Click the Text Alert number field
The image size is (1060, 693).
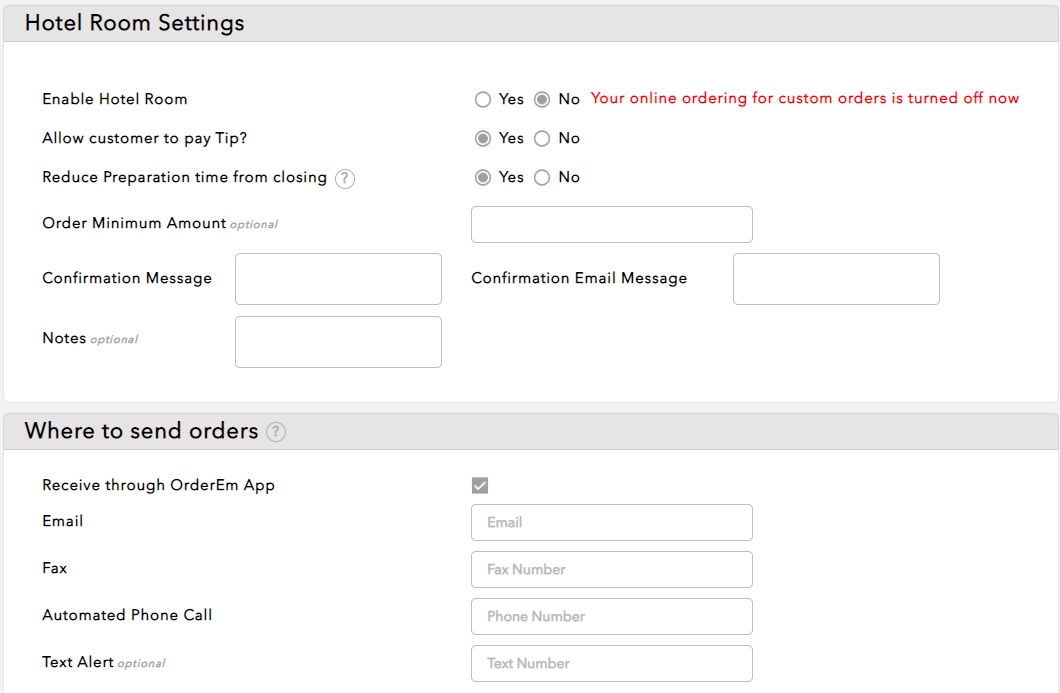611,663
